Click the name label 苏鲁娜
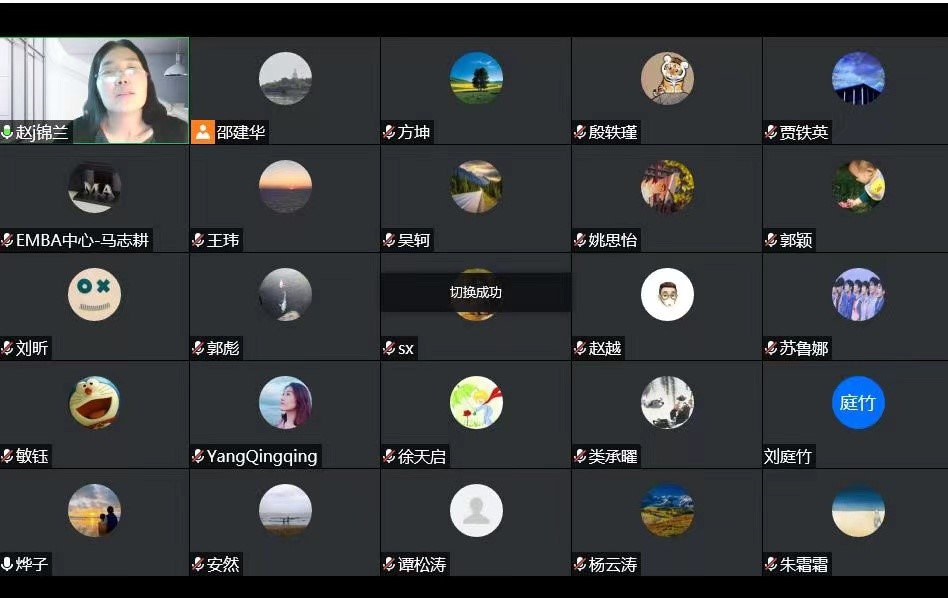Viewport: 948px width, 598px height. click(804, 348)
